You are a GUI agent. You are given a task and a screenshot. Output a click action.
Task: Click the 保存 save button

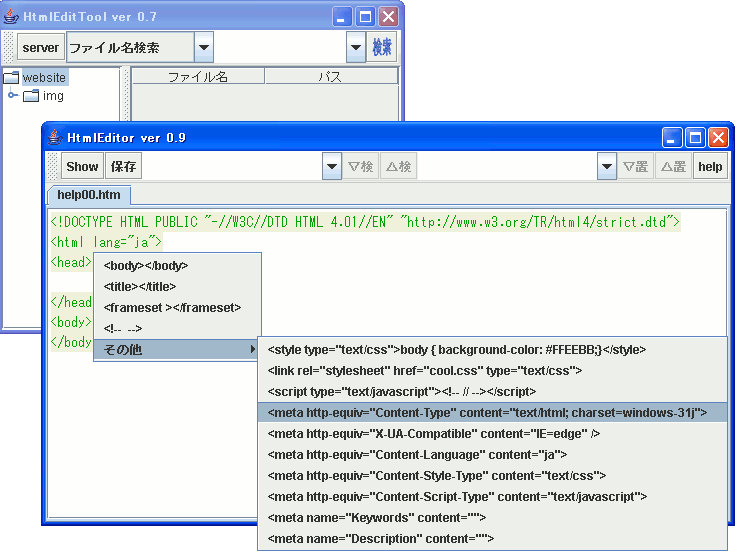coord(124,167)
